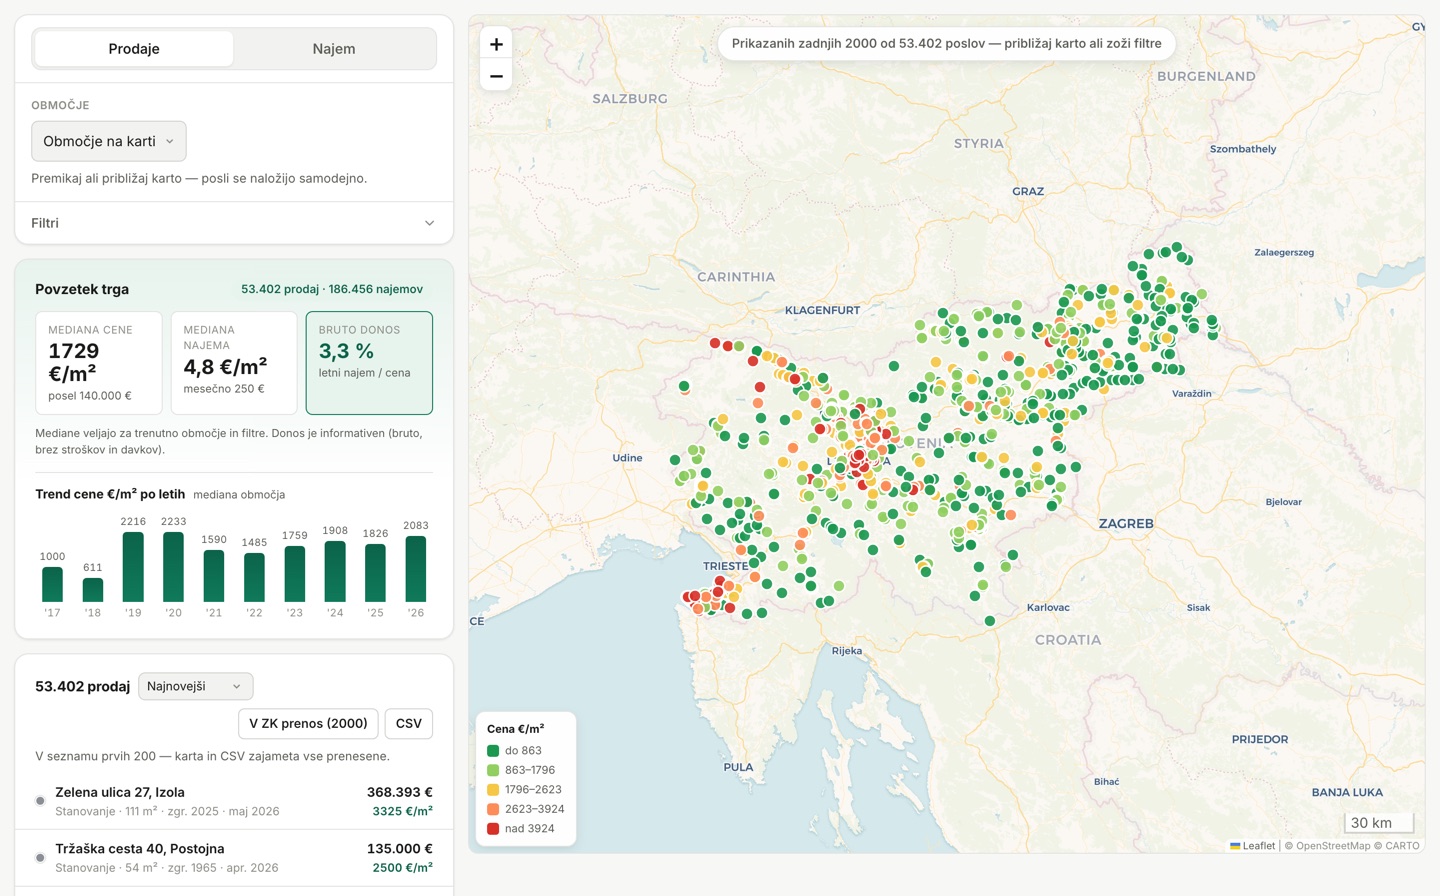Click the Bjelovar label on the map

pyautogui.click(x=1284, y=502)
